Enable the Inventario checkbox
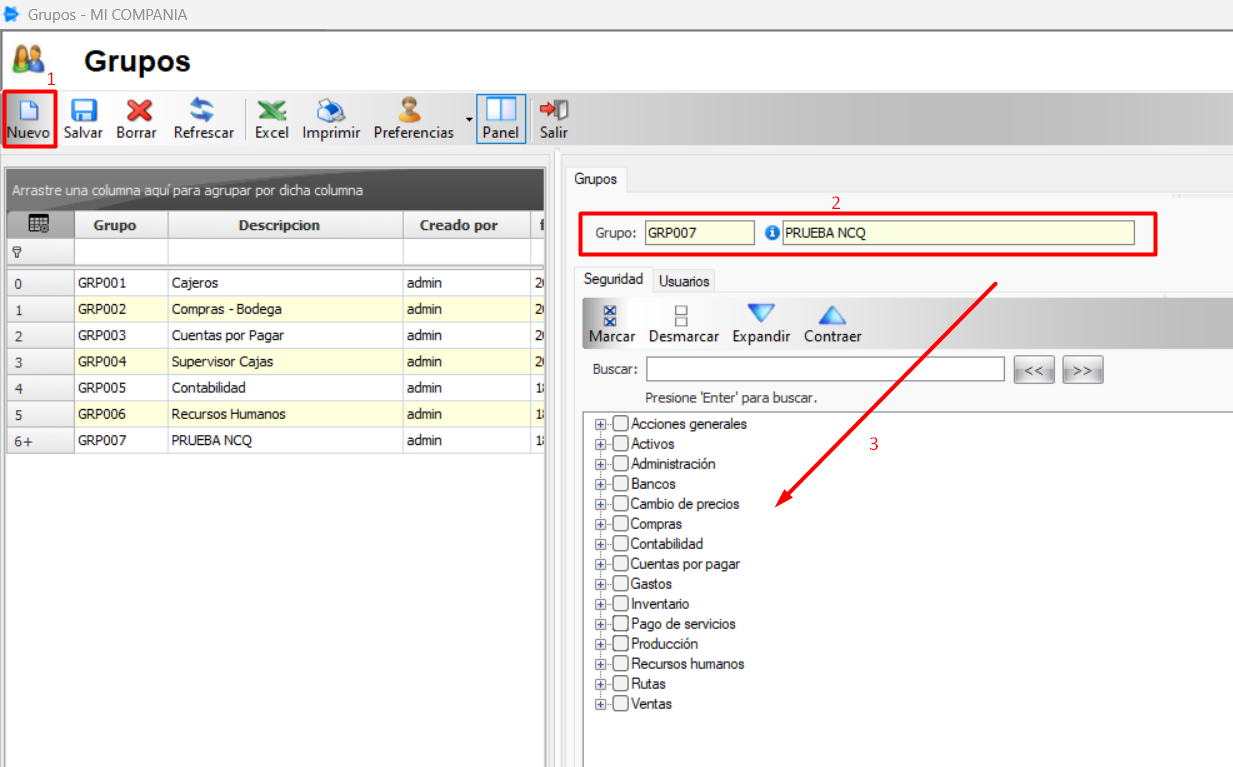Image resolution: width=1233 pixels, height=767 pixels. pyautogui.click(x=621, y=604)
